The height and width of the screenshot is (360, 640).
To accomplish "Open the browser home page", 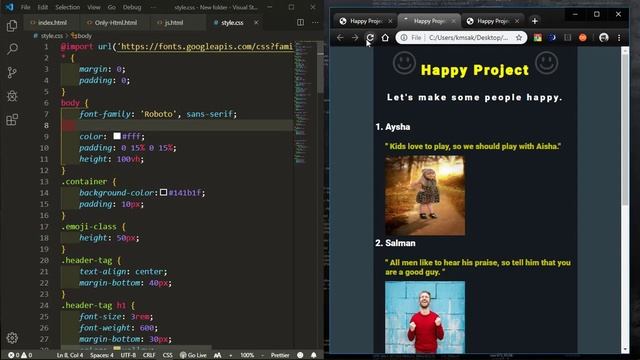I will pos(385,38).
